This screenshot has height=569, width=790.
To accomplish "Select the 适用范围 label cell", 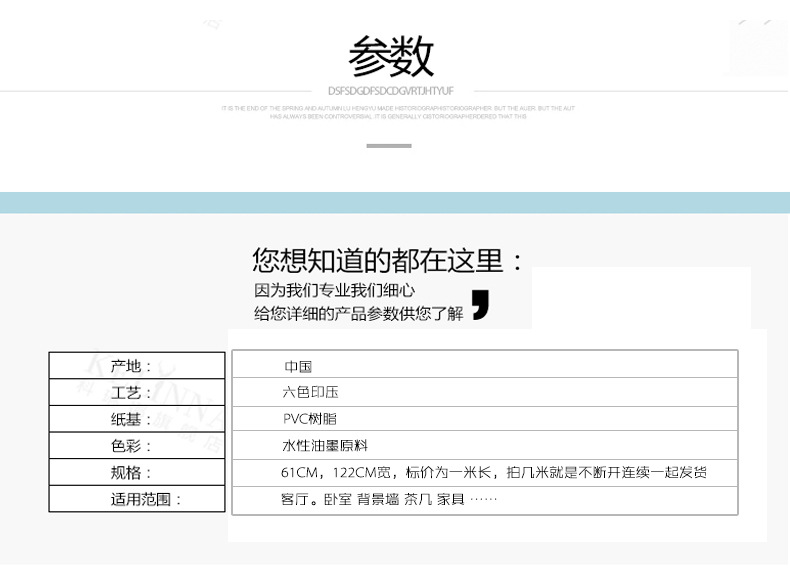I will (x=137, y=499).
